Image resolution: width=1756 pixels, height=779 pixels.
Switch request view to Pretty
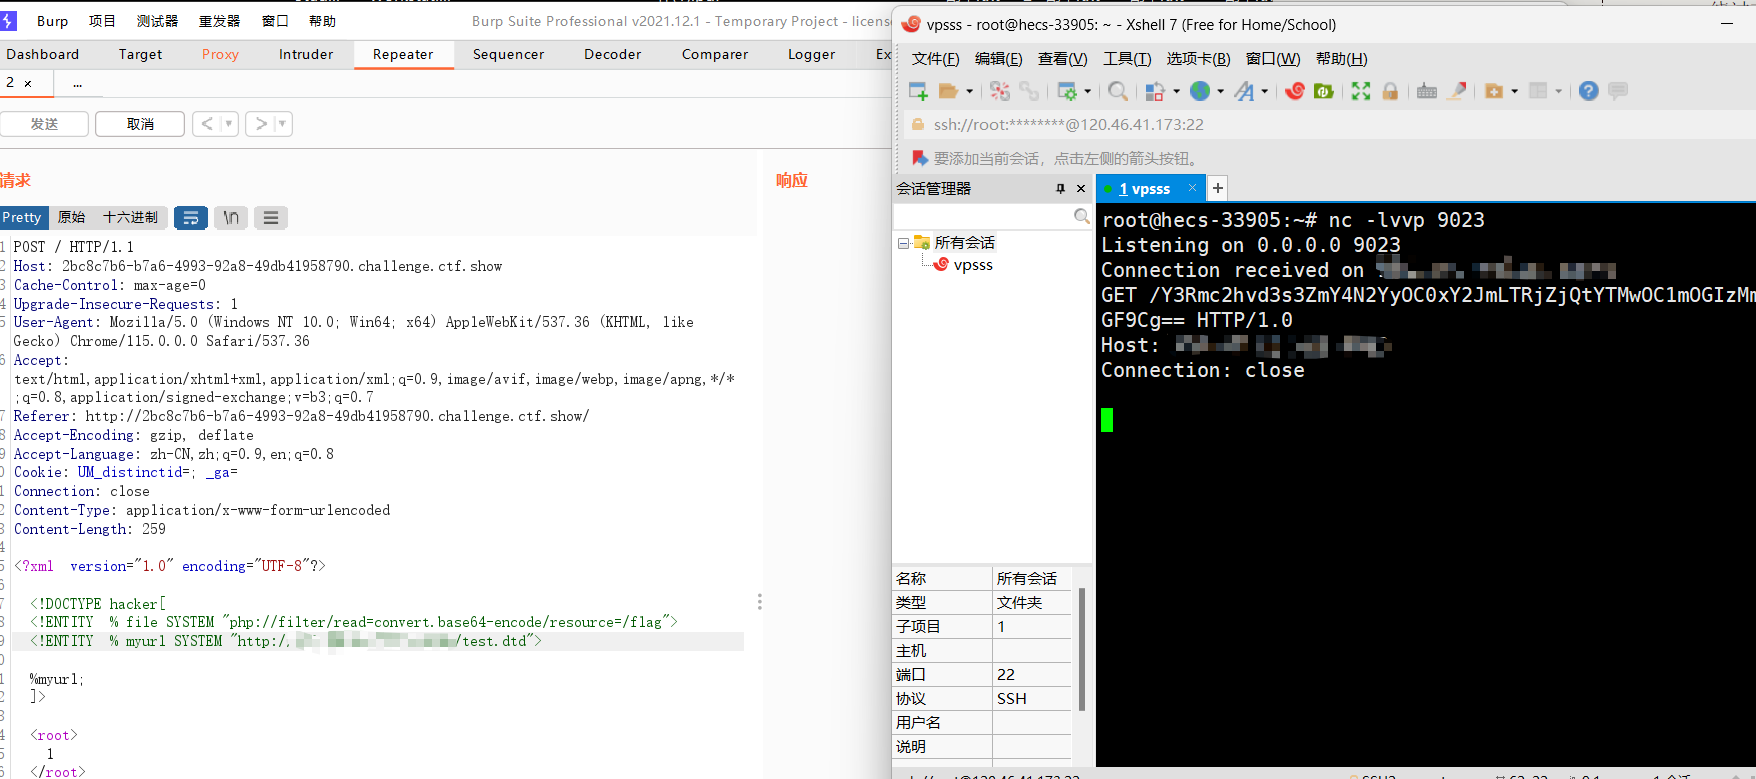(x=22, y=218)
